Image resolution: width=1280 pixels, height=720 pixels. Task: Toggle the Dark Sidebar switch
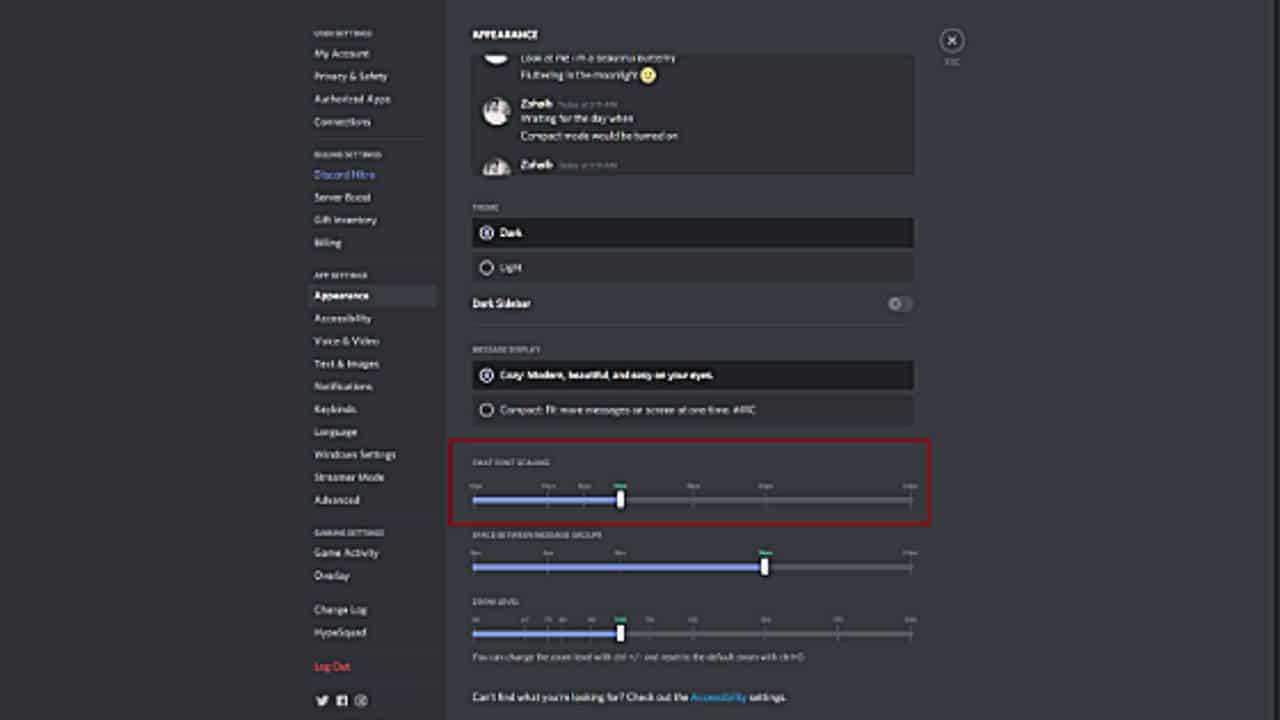(x=900, y=303)
